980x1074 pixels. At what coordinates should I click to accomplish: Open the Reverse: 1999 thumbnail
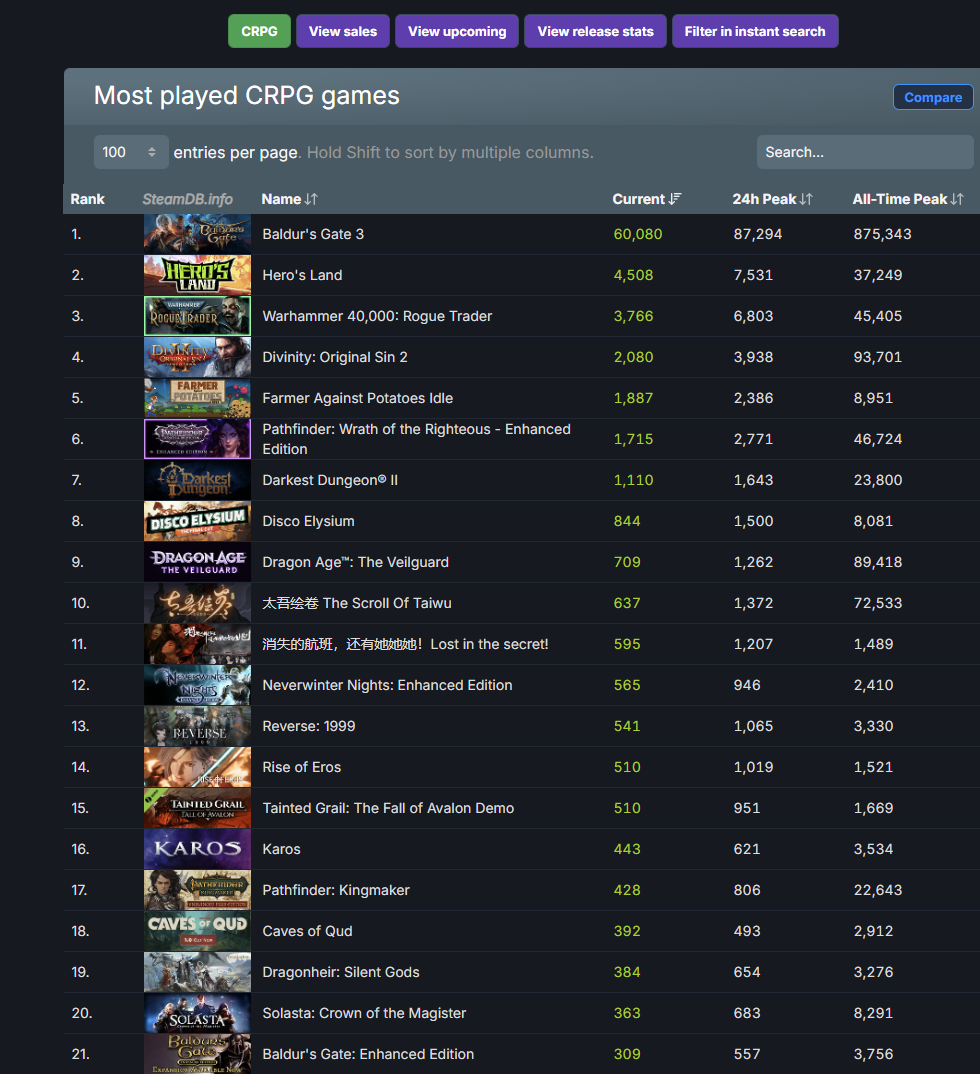click(197, 726)
